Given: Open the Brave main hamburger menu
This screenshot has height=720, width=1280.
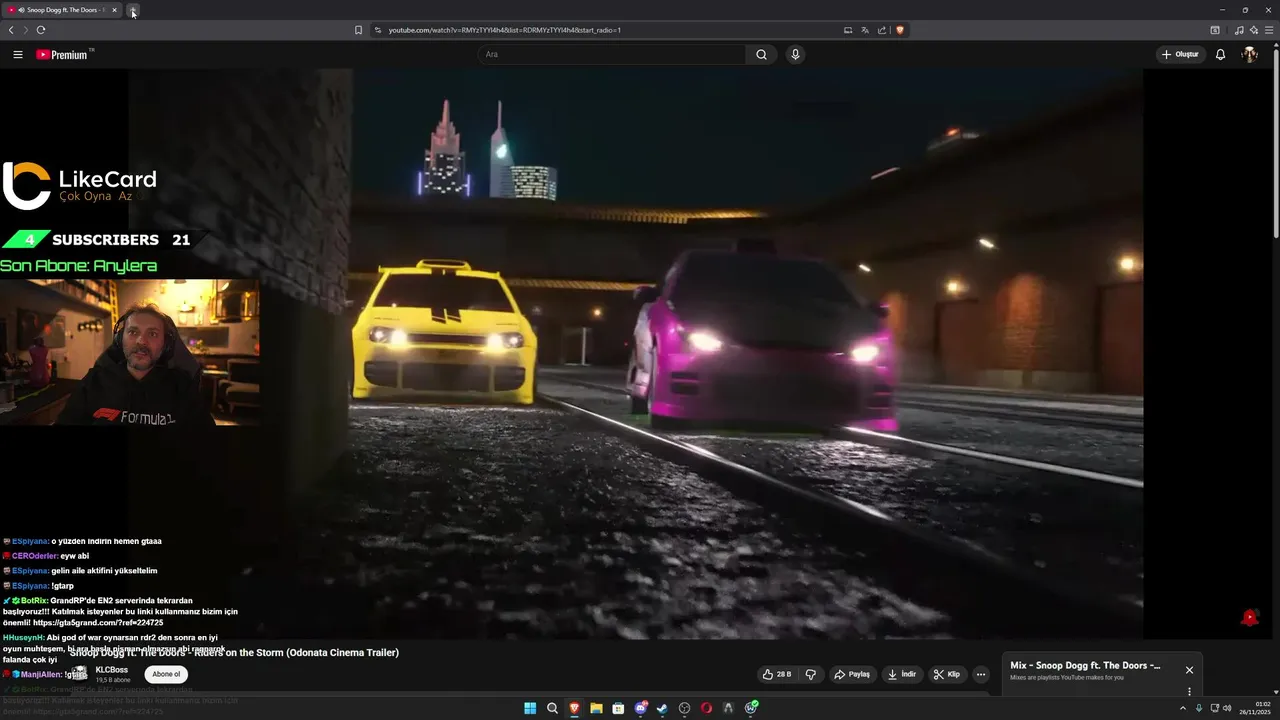Looking at the screenshot, I should 1269,30.
